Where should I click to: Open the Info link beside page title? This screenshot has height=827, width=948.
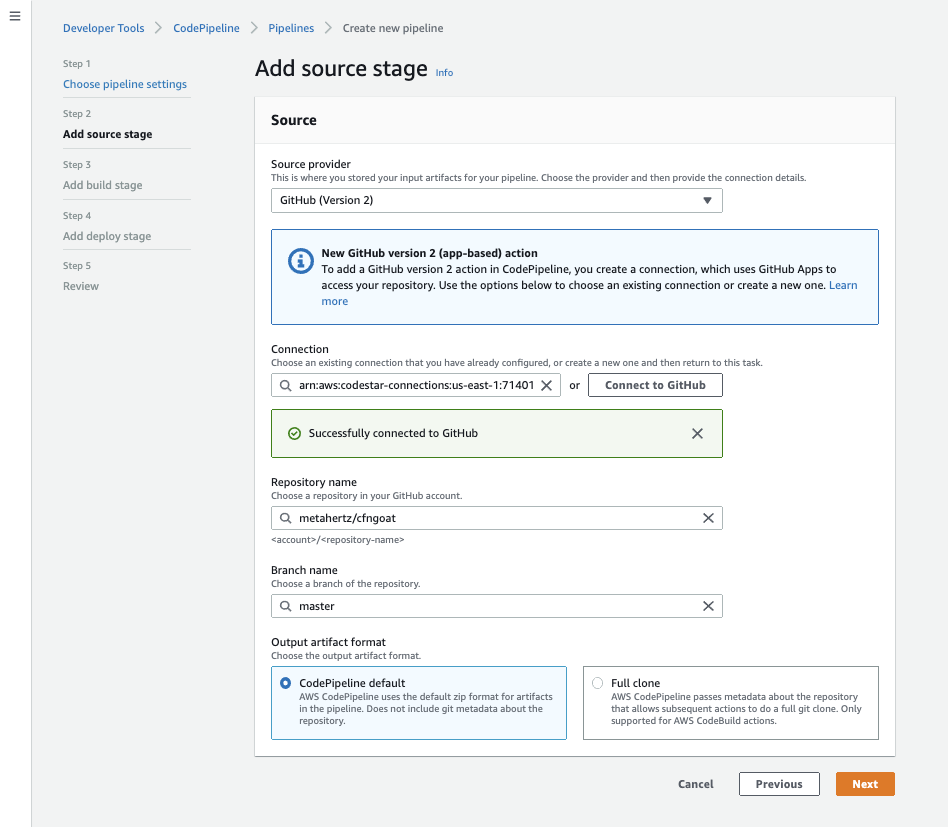444,73
